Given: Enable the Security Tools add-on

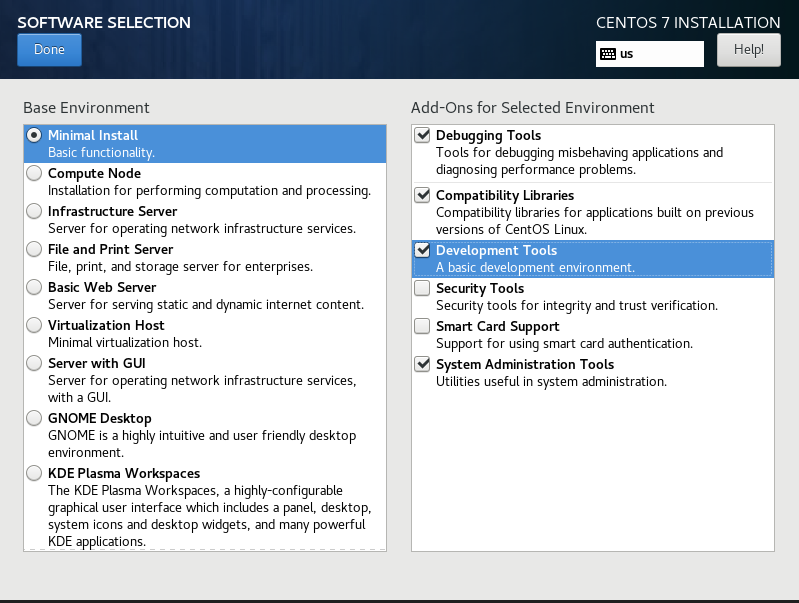Looking at the screenshot, I should pyautogui.click(x=422, y=288).
